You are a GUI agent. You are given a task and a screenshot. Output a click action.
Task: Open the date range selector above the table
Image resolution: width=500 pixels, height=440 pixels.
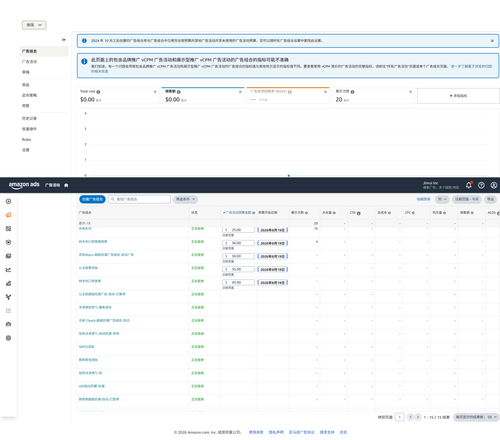467,199
